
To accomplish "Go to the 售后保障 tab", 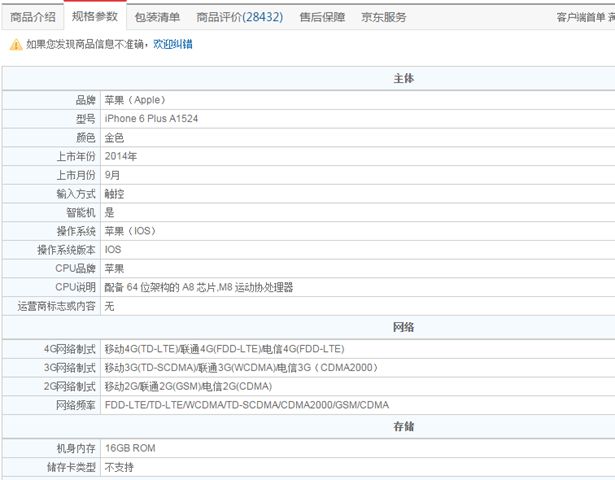I will coord(322,17).
